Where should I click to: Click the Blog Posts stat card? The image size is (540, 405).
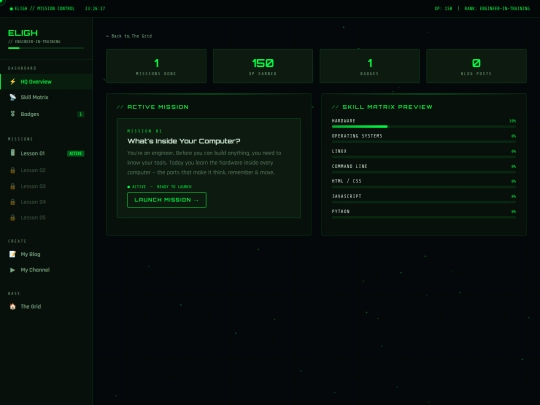[x=476, y=66]
